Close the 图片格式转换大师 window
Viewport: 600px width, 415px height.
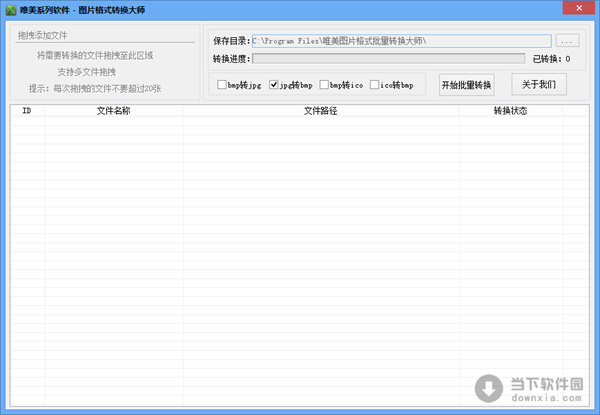pos(579,8)
